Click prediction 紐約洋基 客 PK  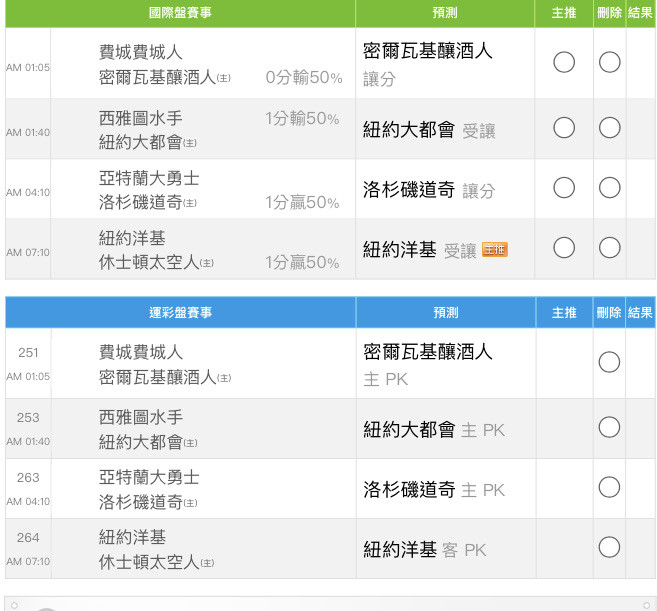point(425,549)
